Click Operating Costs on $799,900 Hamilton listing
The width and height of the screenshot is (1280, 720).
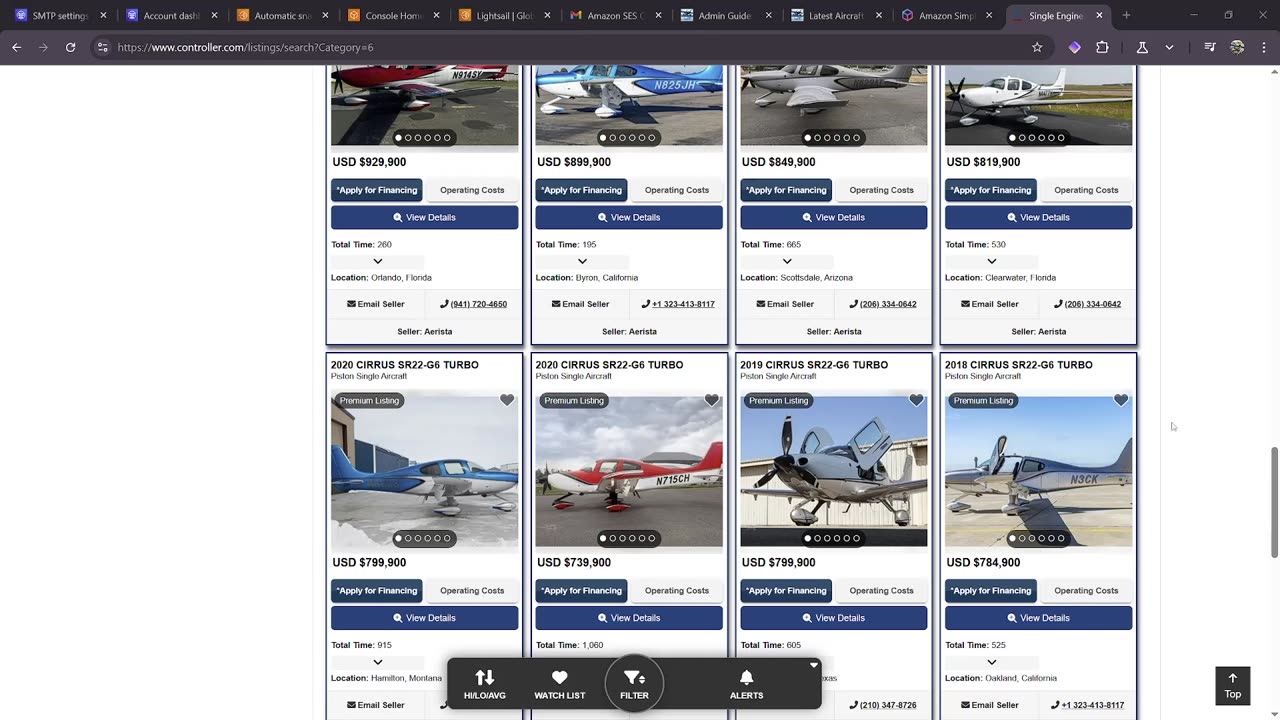(472, 591)
